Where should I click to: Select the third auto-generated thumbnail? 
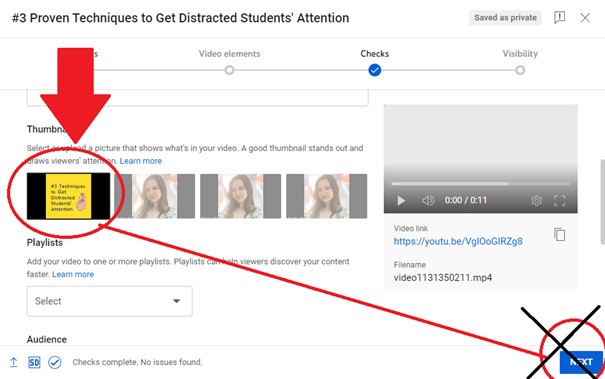[x=240, y=196]
